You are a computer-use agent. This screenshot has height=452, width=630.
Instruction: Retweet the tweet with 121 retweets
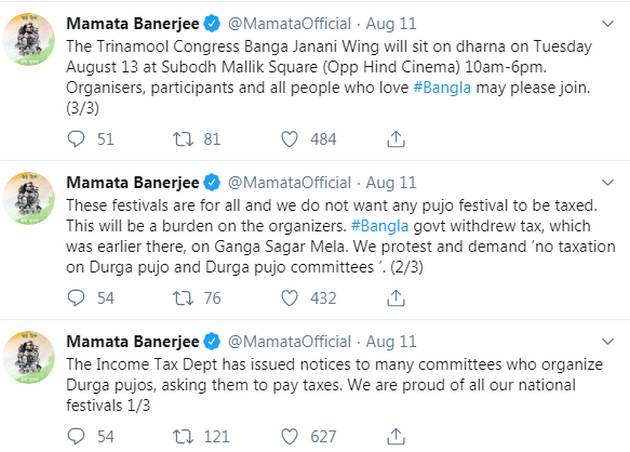point(183,436)
